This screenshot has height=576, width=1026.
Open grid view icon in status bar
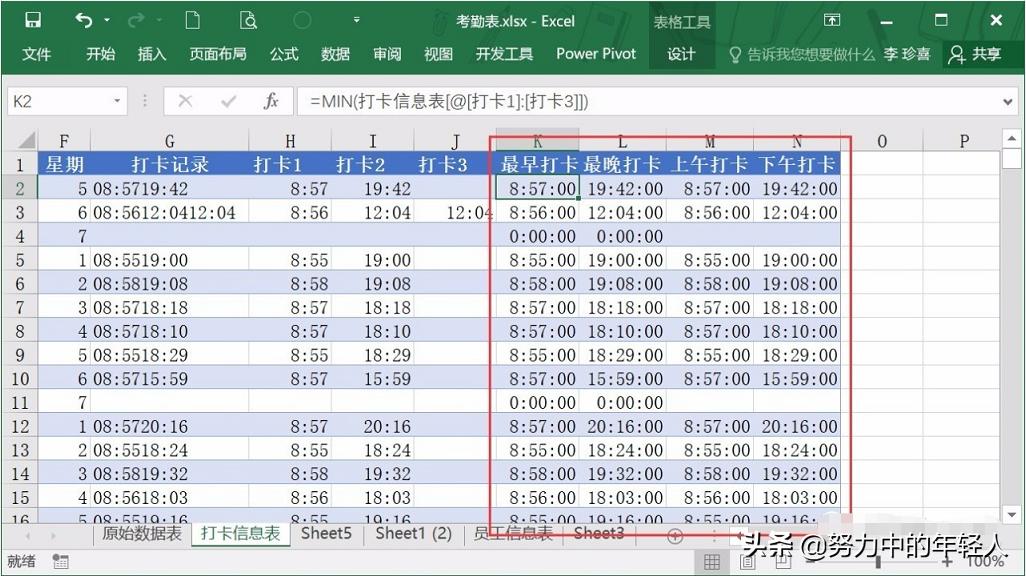(x=714, y=561)
